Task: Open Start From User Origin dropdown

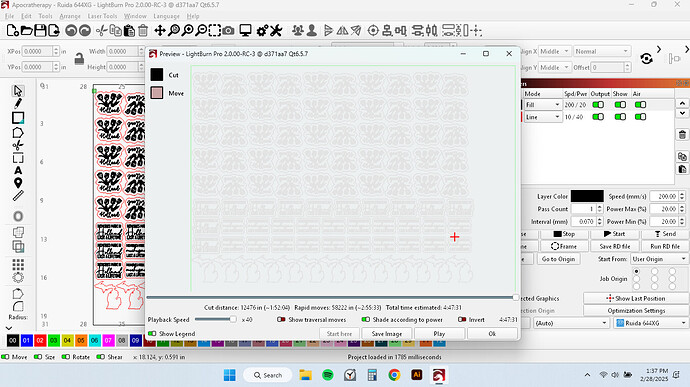Action: click(659, 259)
